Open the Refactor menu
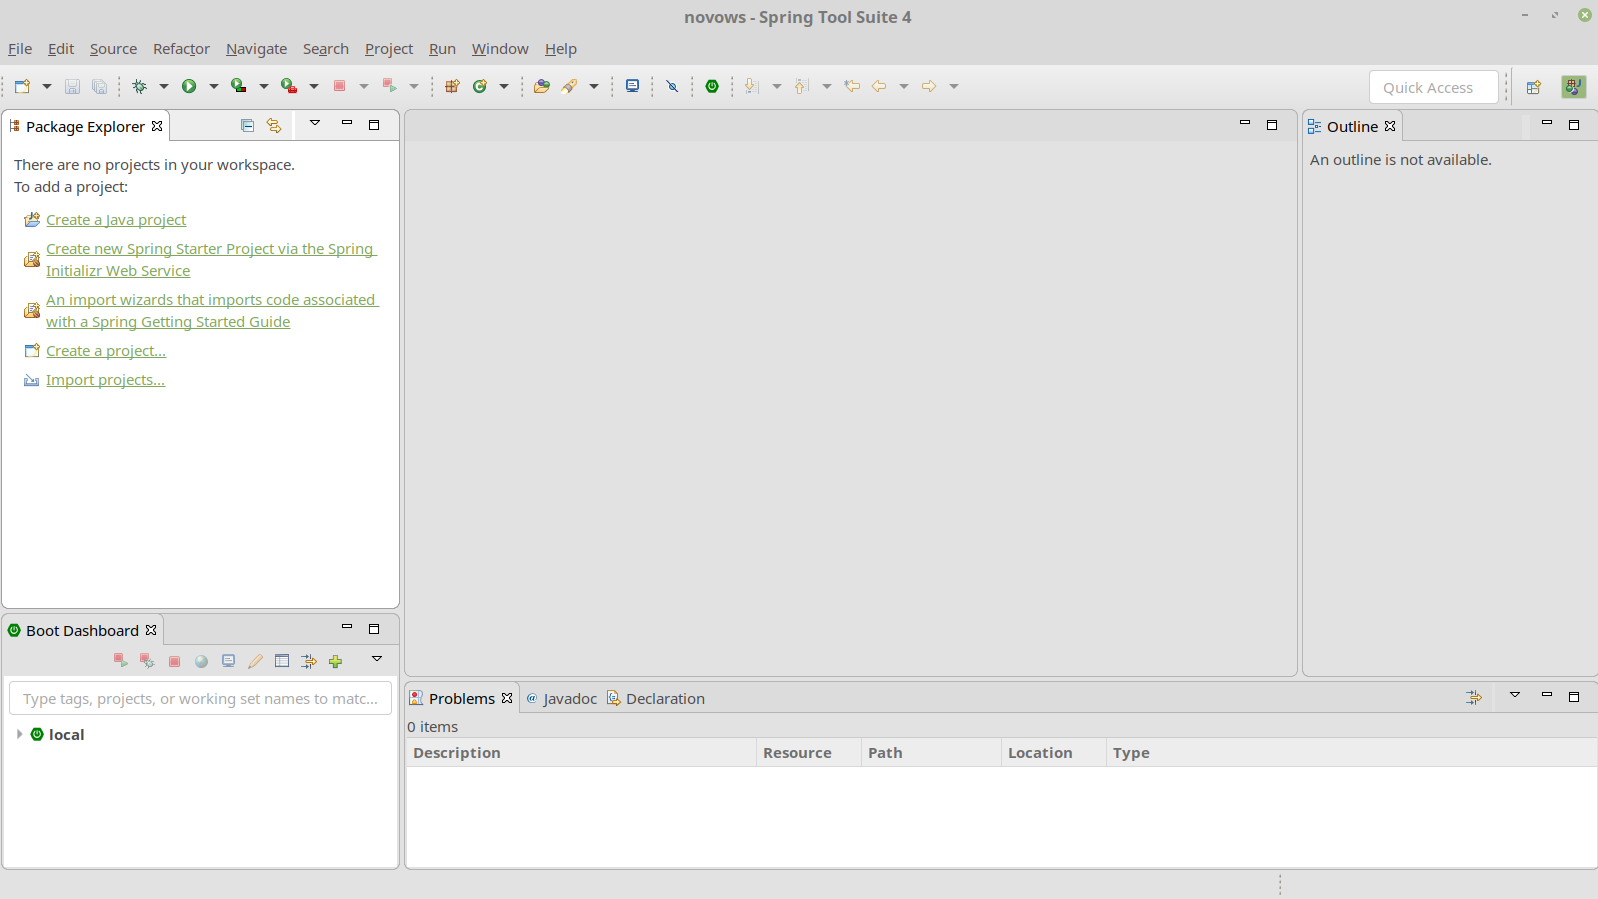Image resolution: width=1598 pixels, height=899 pixels. (181, 49)
